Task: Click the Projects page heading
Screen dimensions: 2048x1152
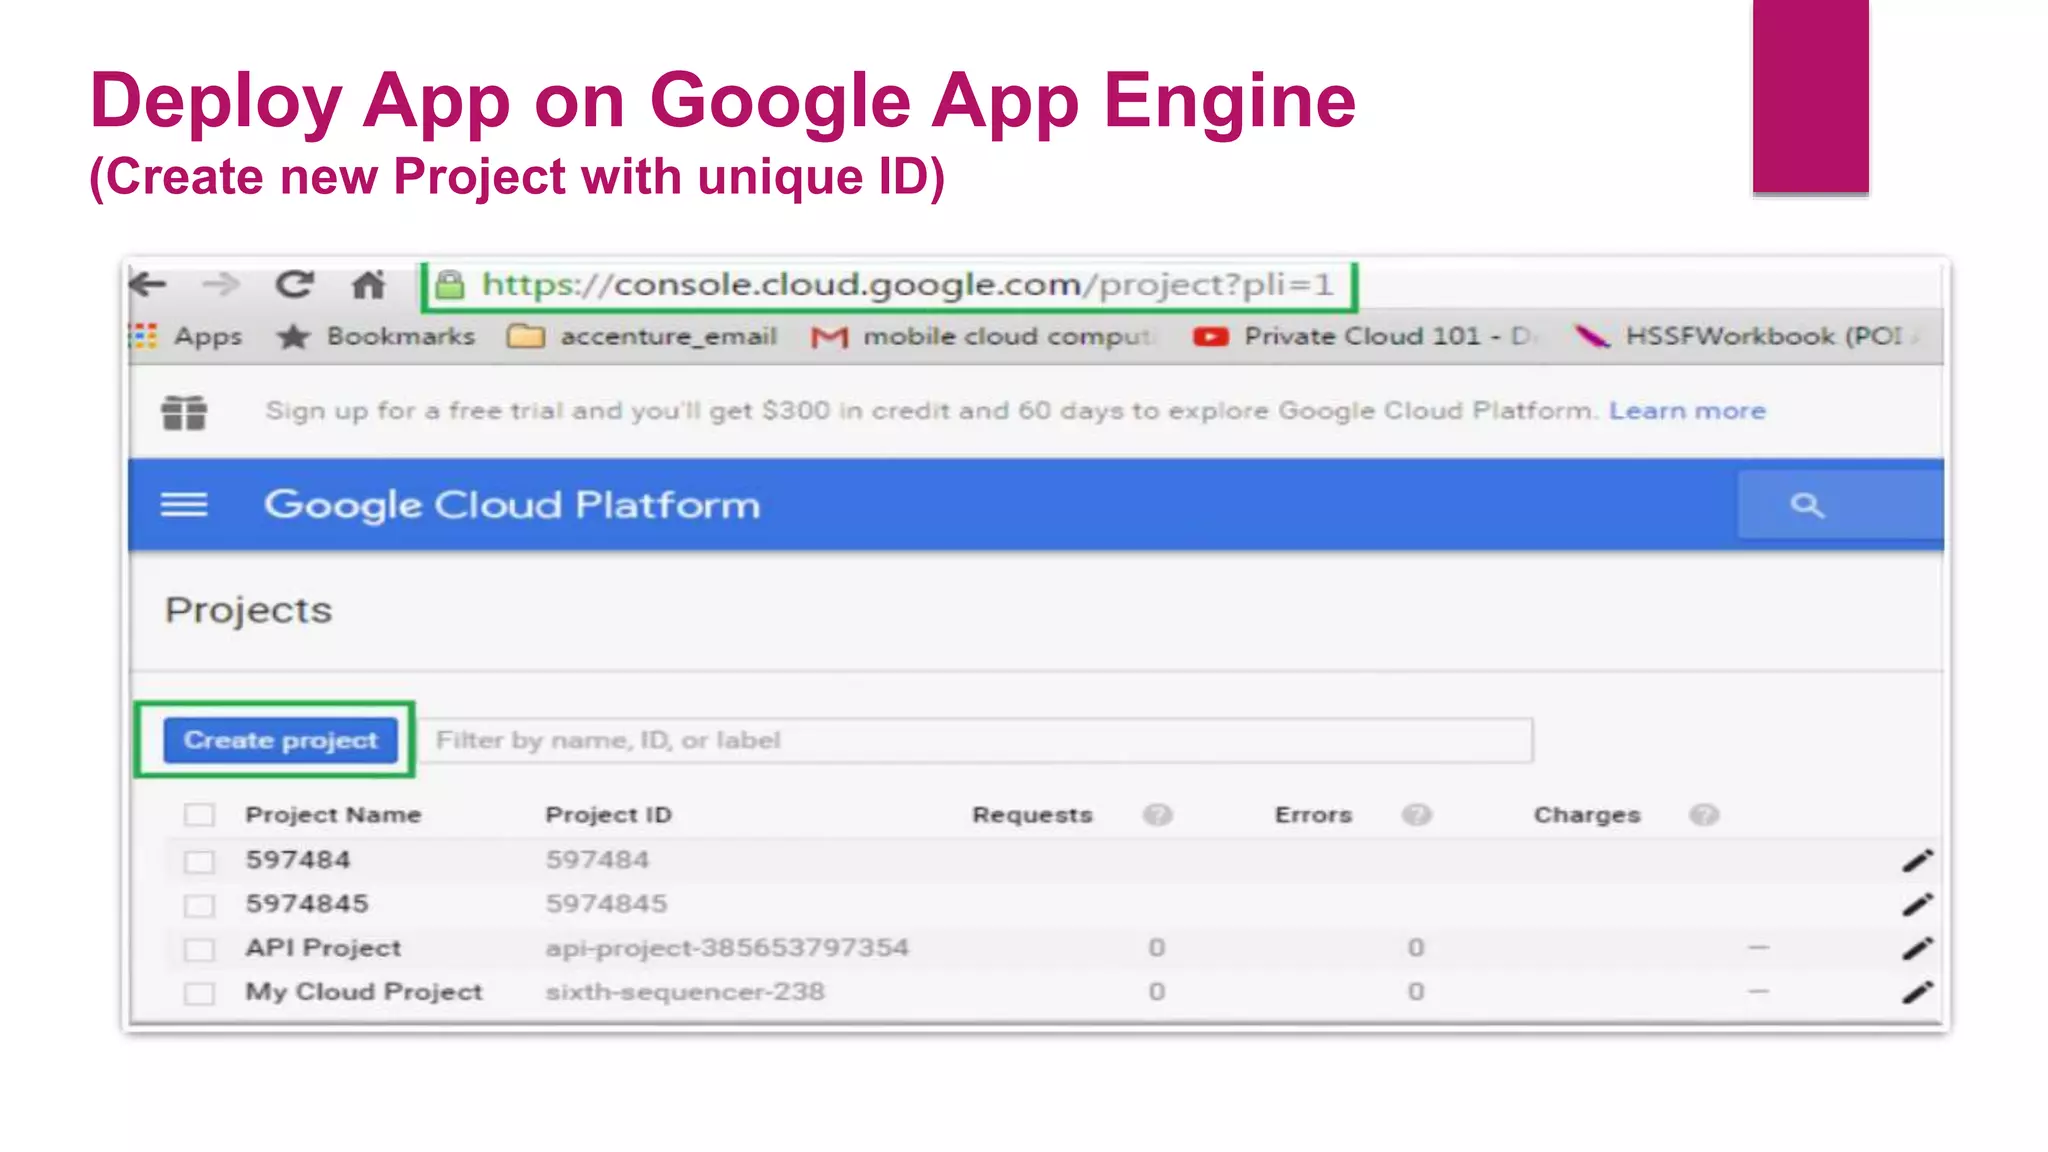Action: 248,610
